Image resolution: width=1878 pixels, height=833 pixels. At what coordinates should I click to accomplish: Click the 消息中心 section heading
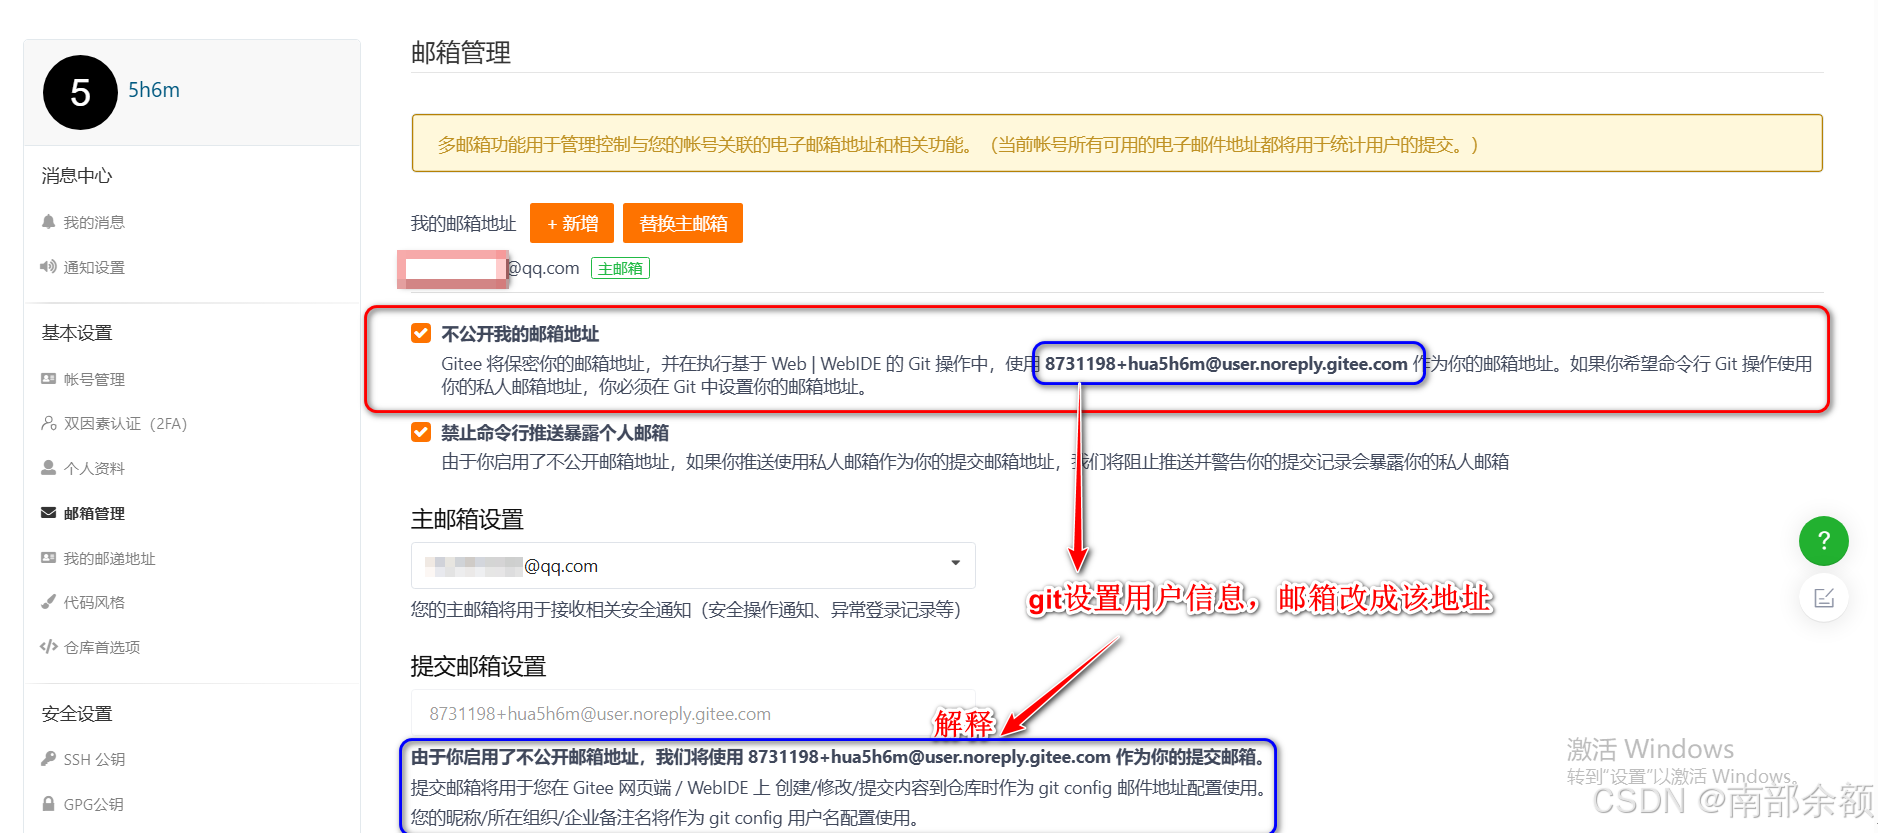pyautogui.click(x=77, y=176)
